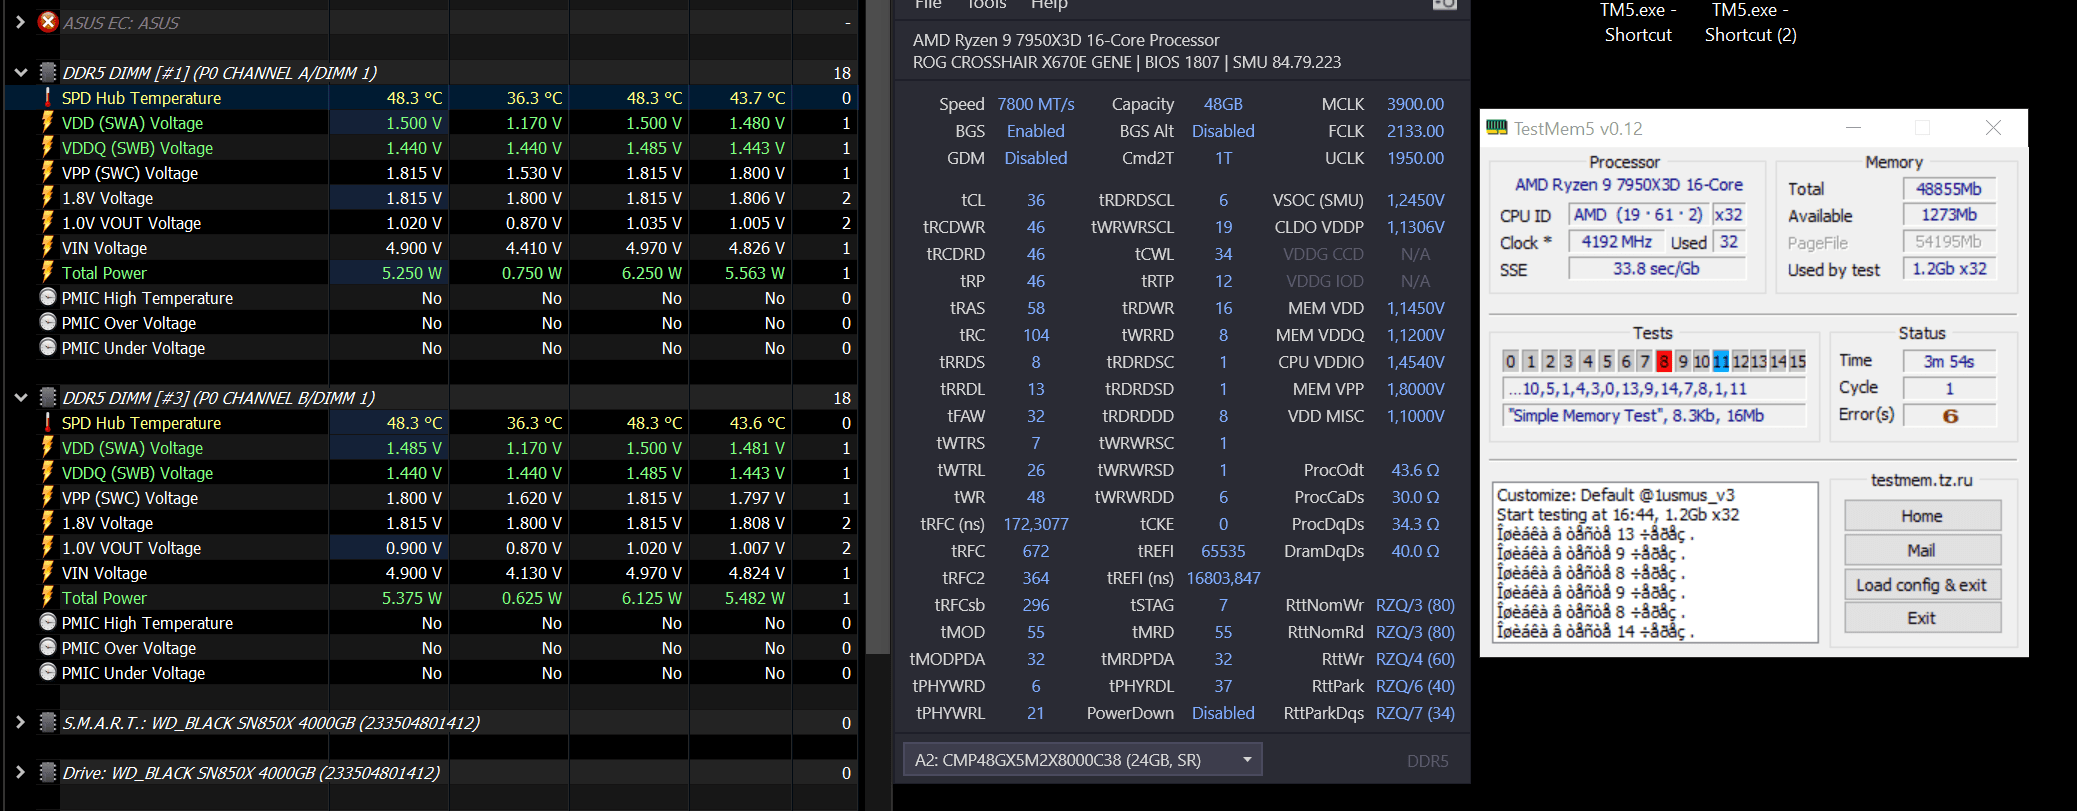The image size is (2077, 811).
Task: Click drive icon of S.M.A.R.T. WD_BLACK SN850X row
Action: pos(47,722)
